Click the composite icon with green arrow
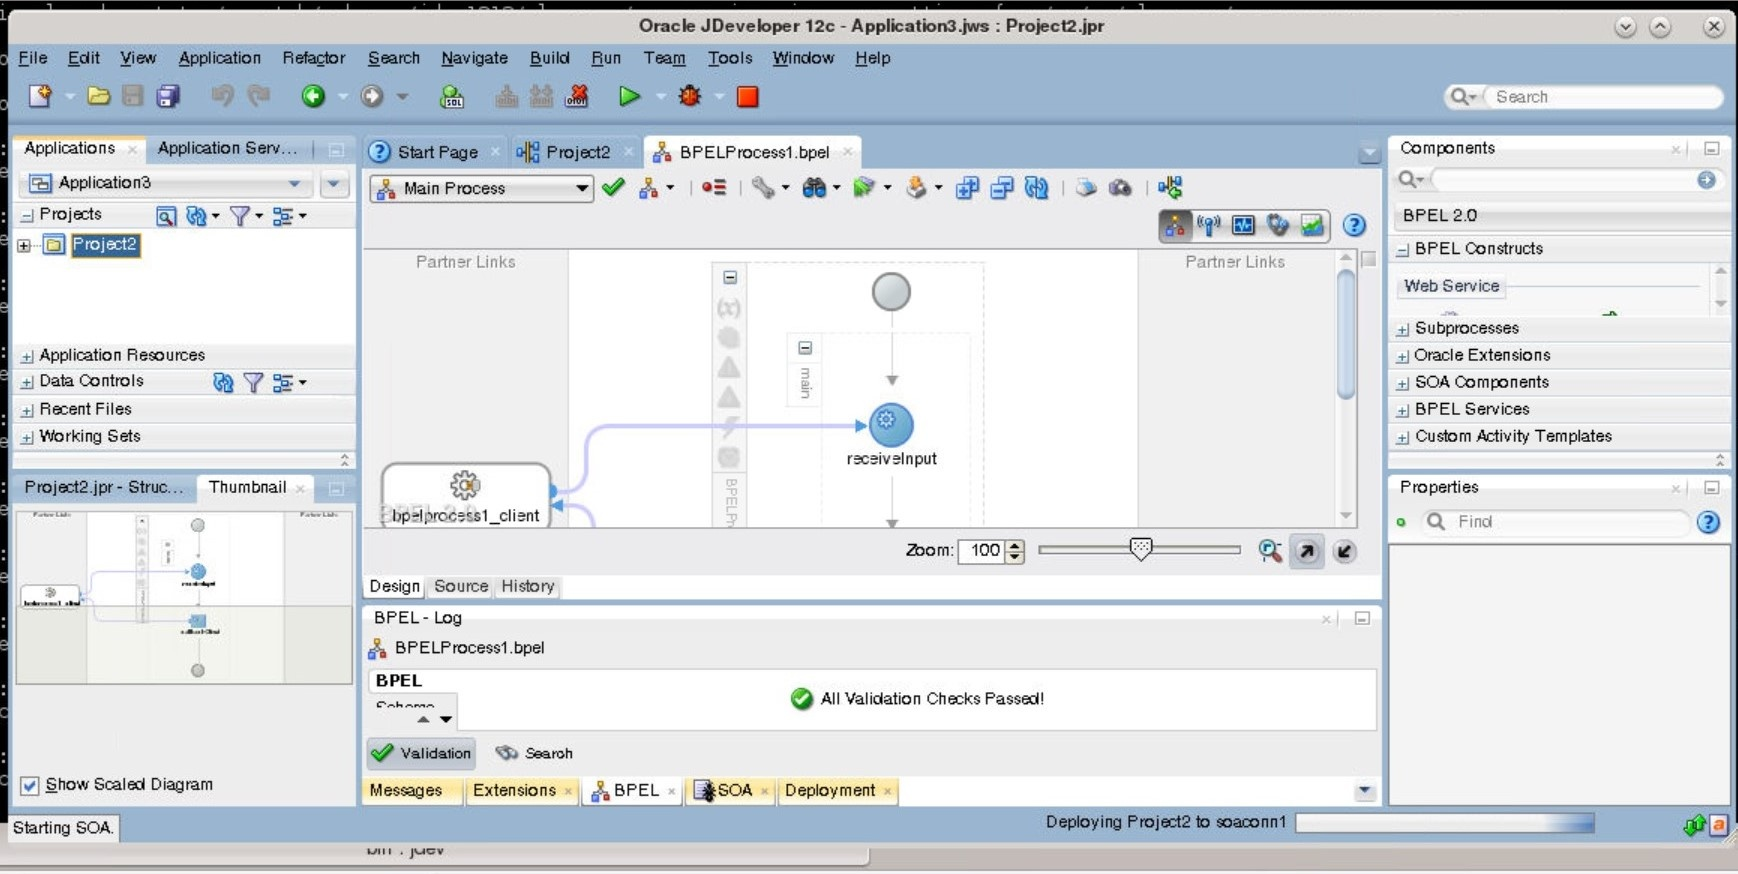Screen dimensions: 1738x874 click(1170, 187)
